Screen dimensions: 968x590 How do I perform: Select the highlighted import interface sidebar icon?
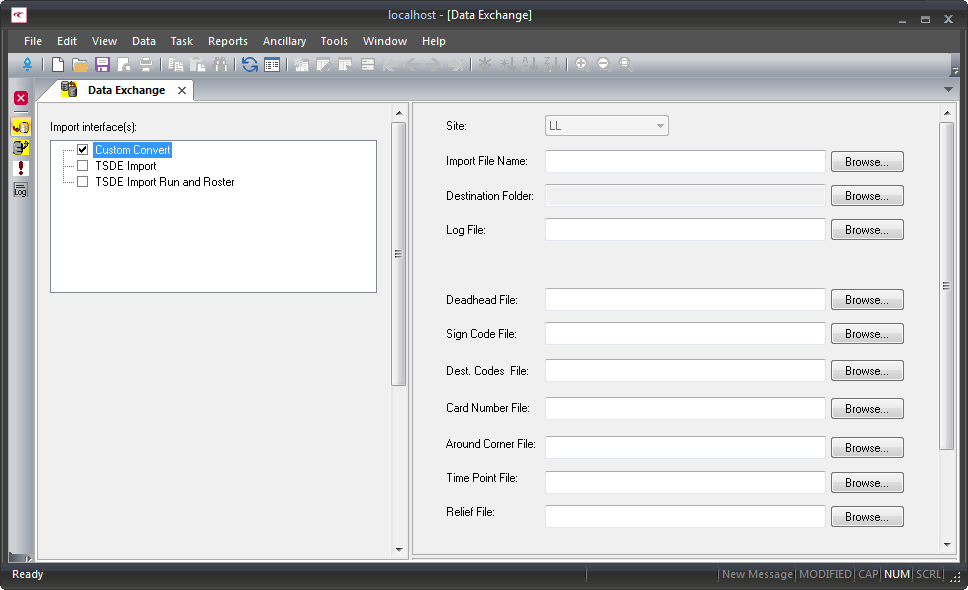[19, 126]
